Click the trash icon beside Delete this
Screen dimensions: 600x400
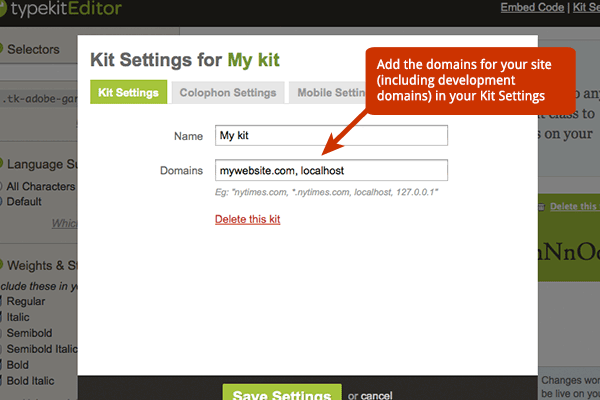point(541,207)
